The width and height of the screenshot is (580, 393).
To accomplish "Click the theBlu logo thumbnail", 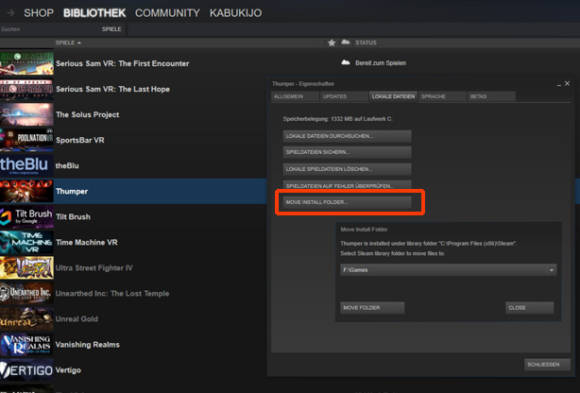I will click(x=27, y=166).
